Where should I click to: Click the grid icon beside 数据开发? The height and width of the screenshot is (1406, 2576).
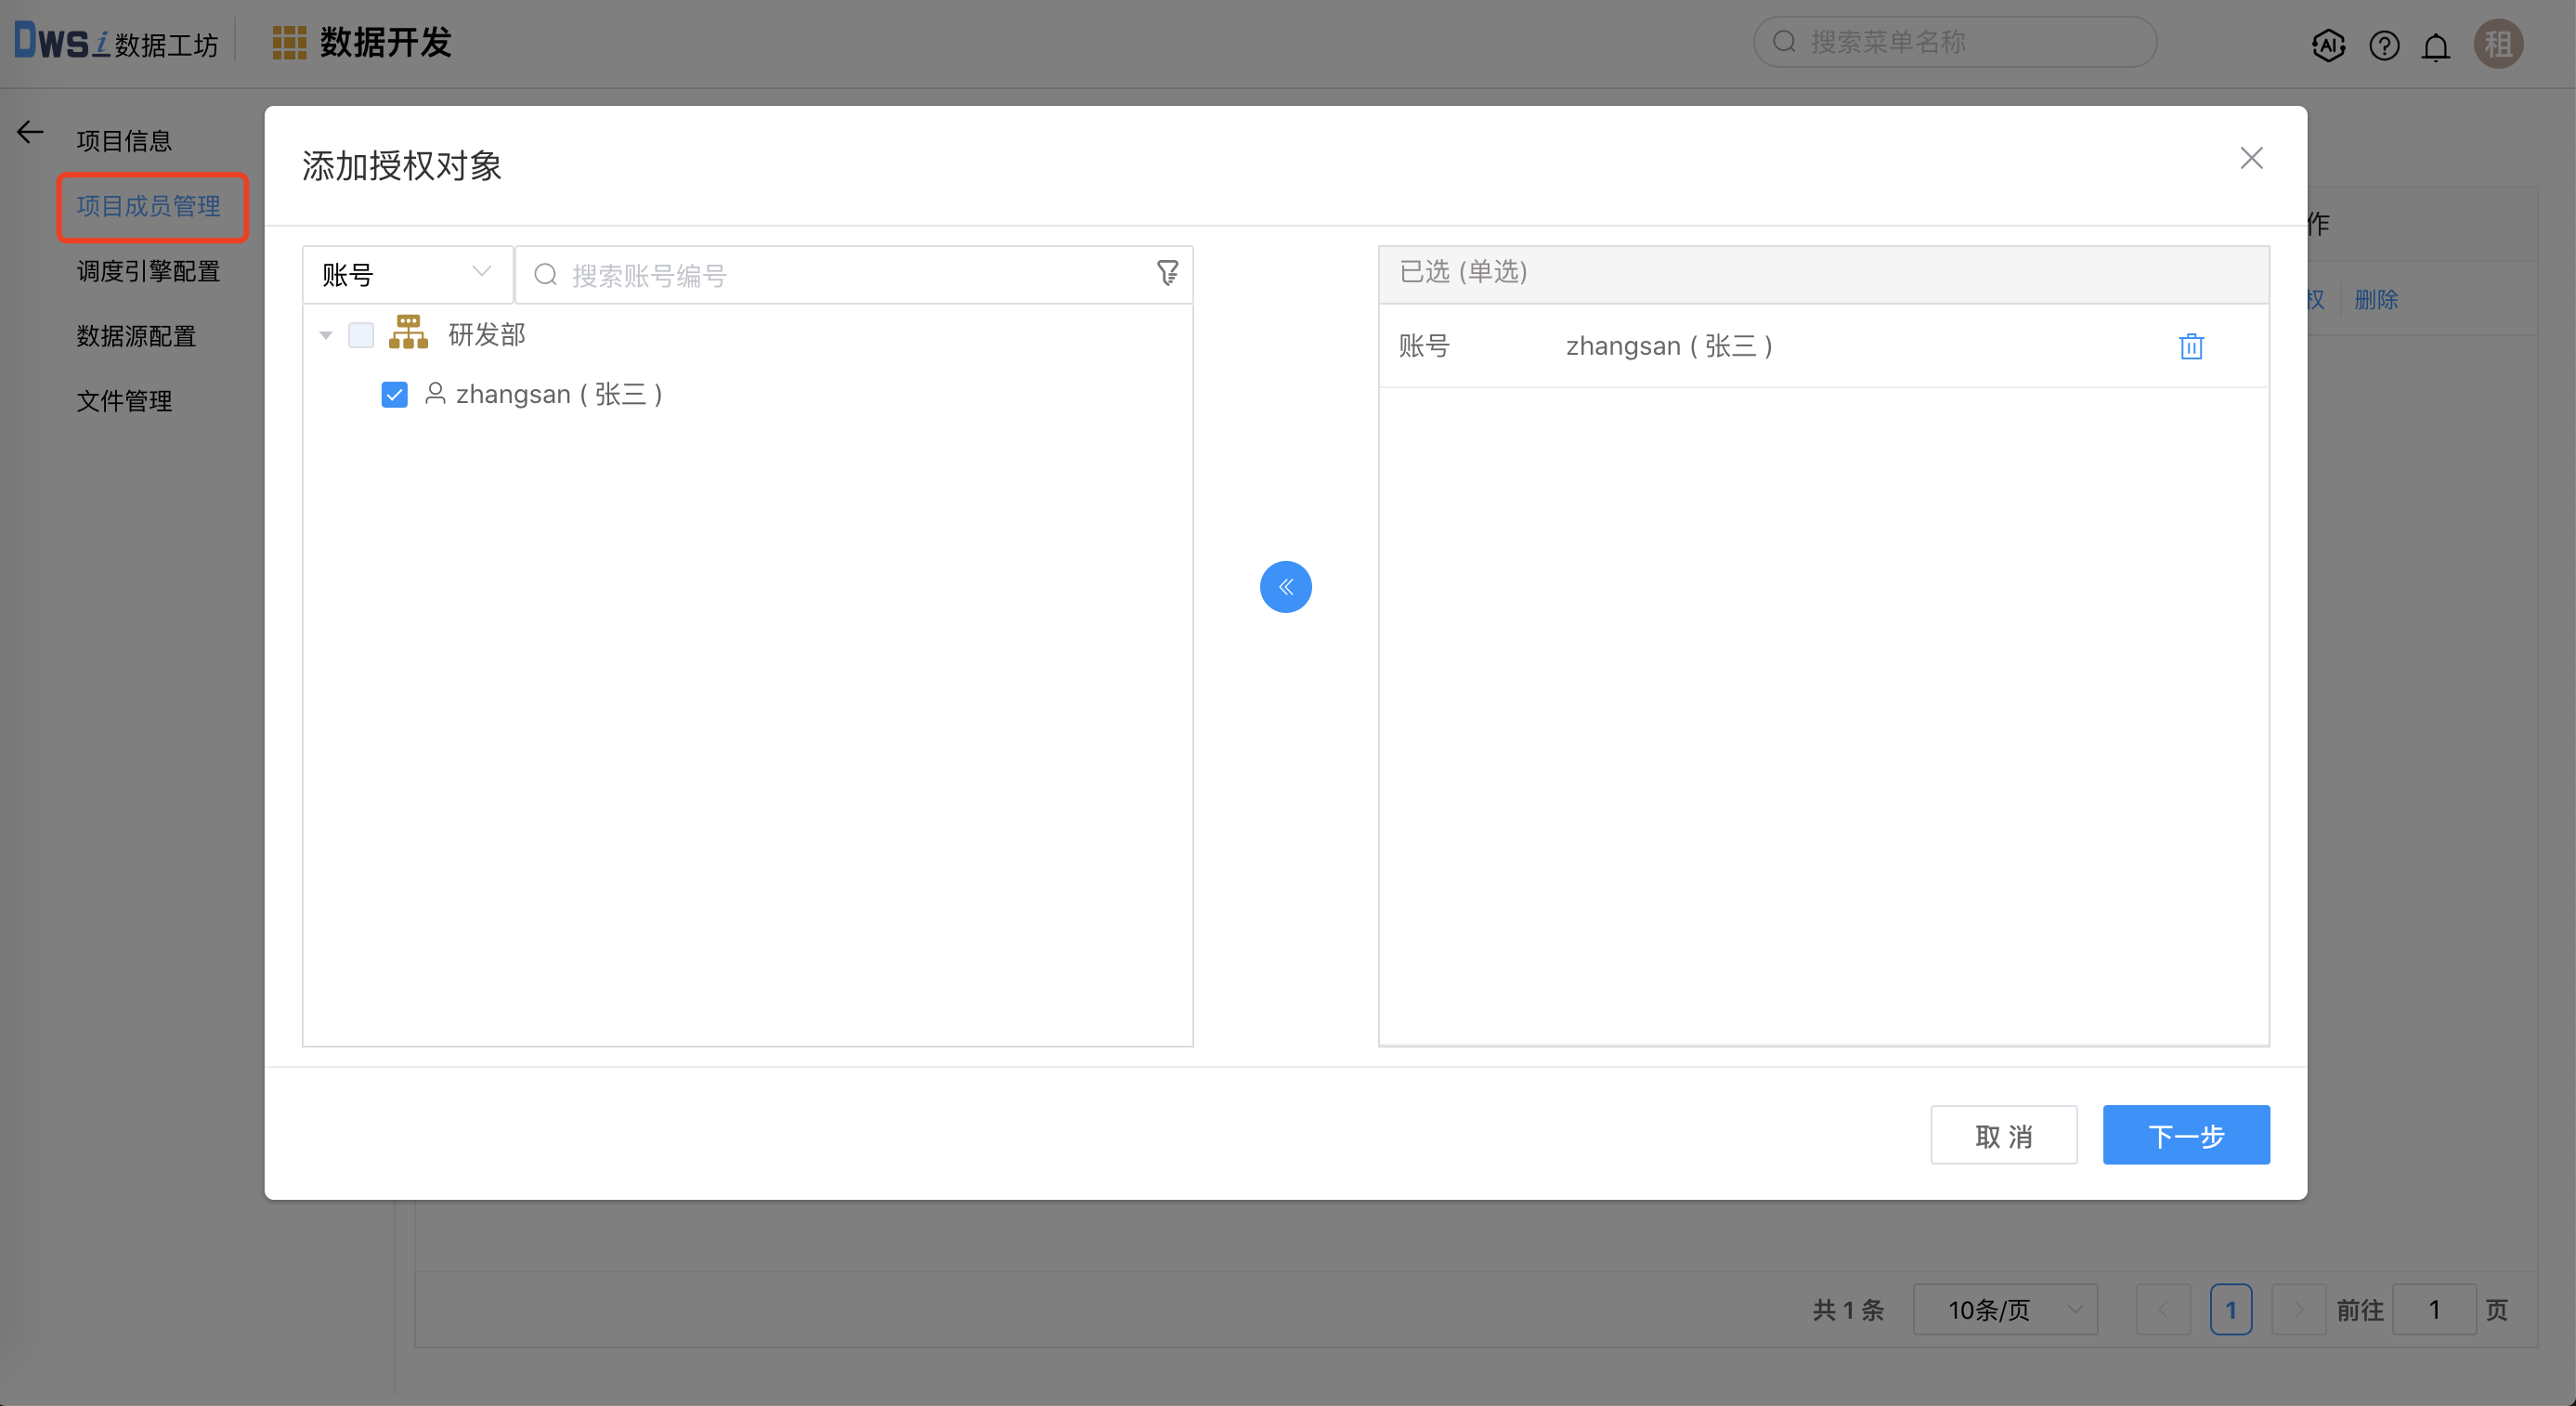coord(288,42)
